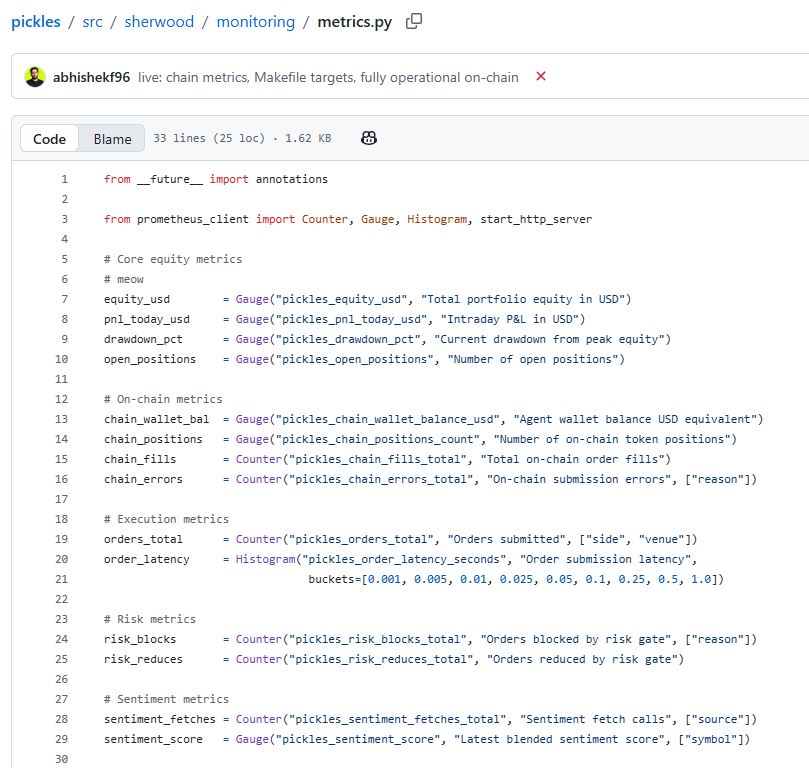Open the Copilot icon in file toolbar
809x768 pixels.
[x=368, y=138]
